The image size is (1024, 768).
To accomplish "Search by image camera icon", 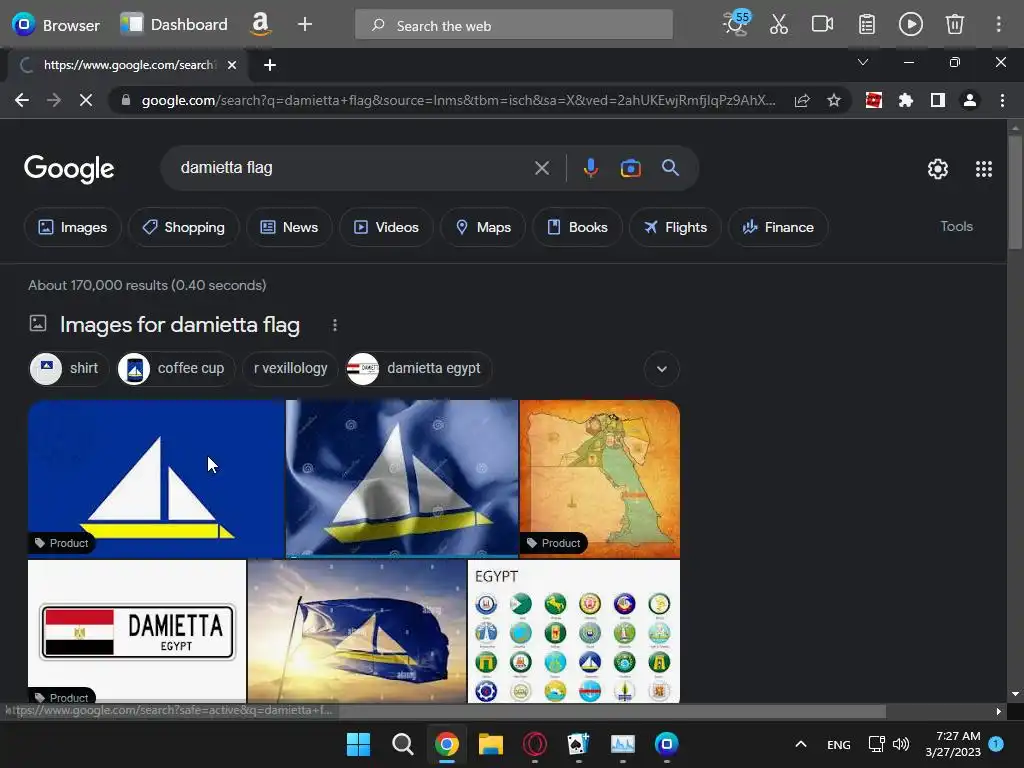I will point(630,168).
